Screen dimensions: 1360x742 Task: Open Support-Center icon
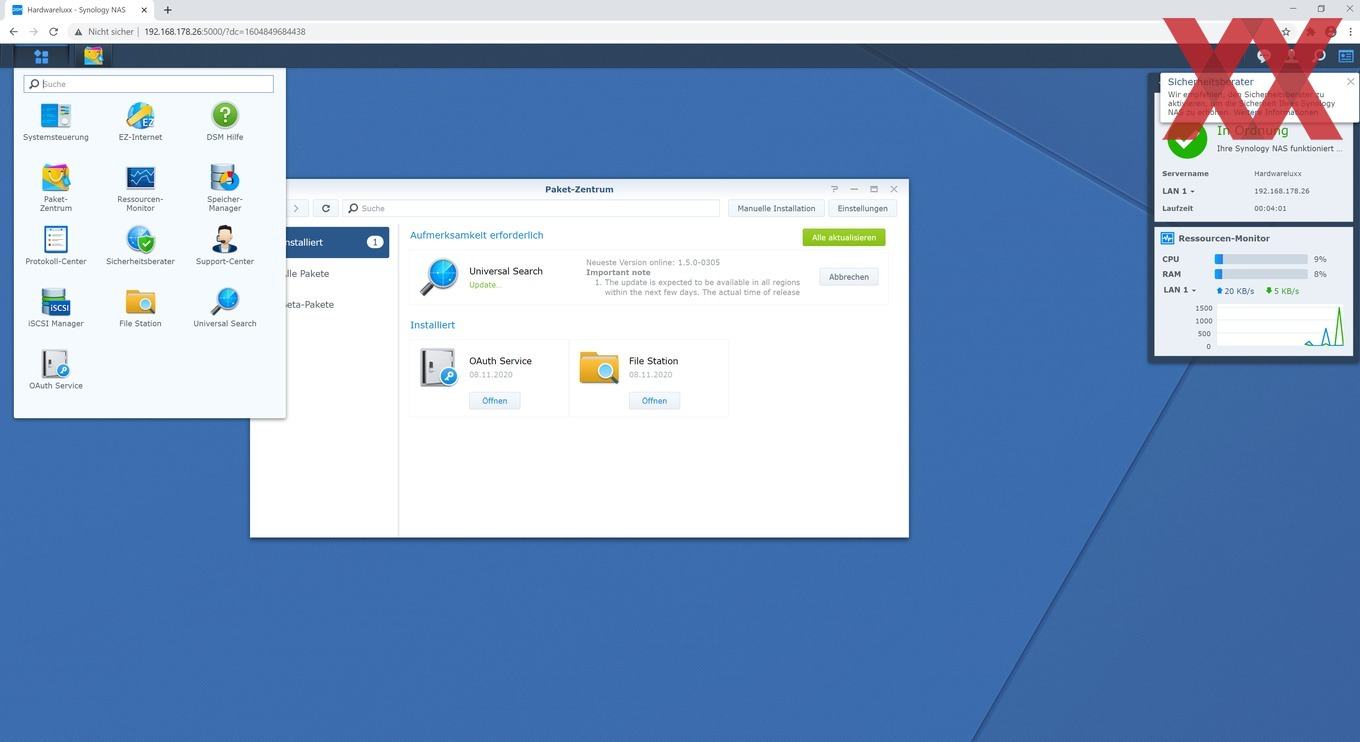click(225, 245)
